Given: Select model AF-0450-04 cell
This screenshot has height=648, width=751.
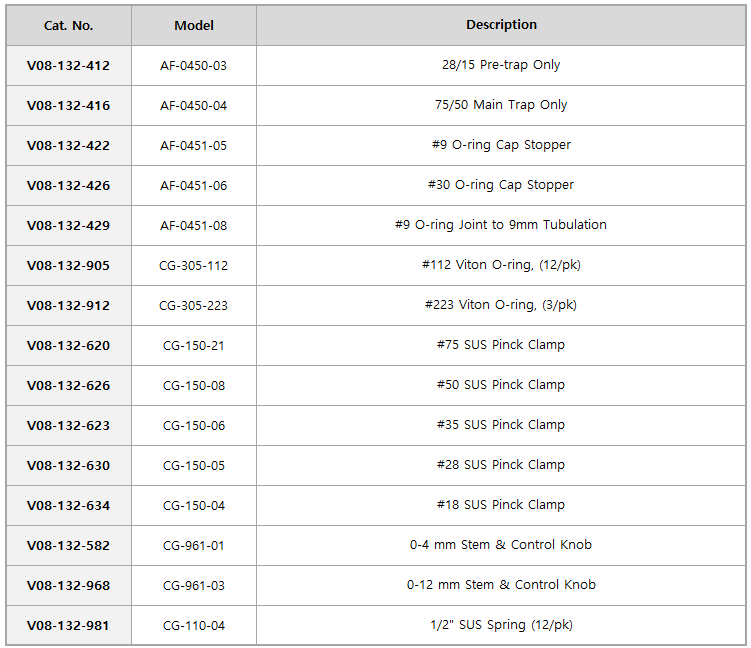Looking at the screenshot, I should click(x=193, y=105).
